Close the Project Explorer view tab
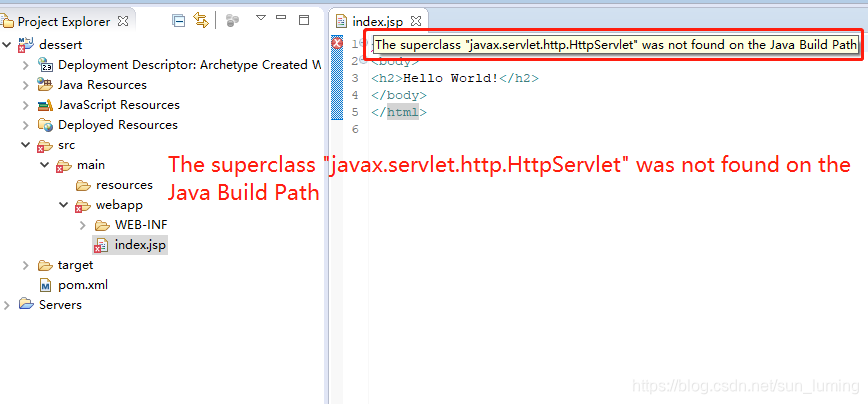Image resolution: width=868 pixels, height=404 pixels. tap(123, 22)
